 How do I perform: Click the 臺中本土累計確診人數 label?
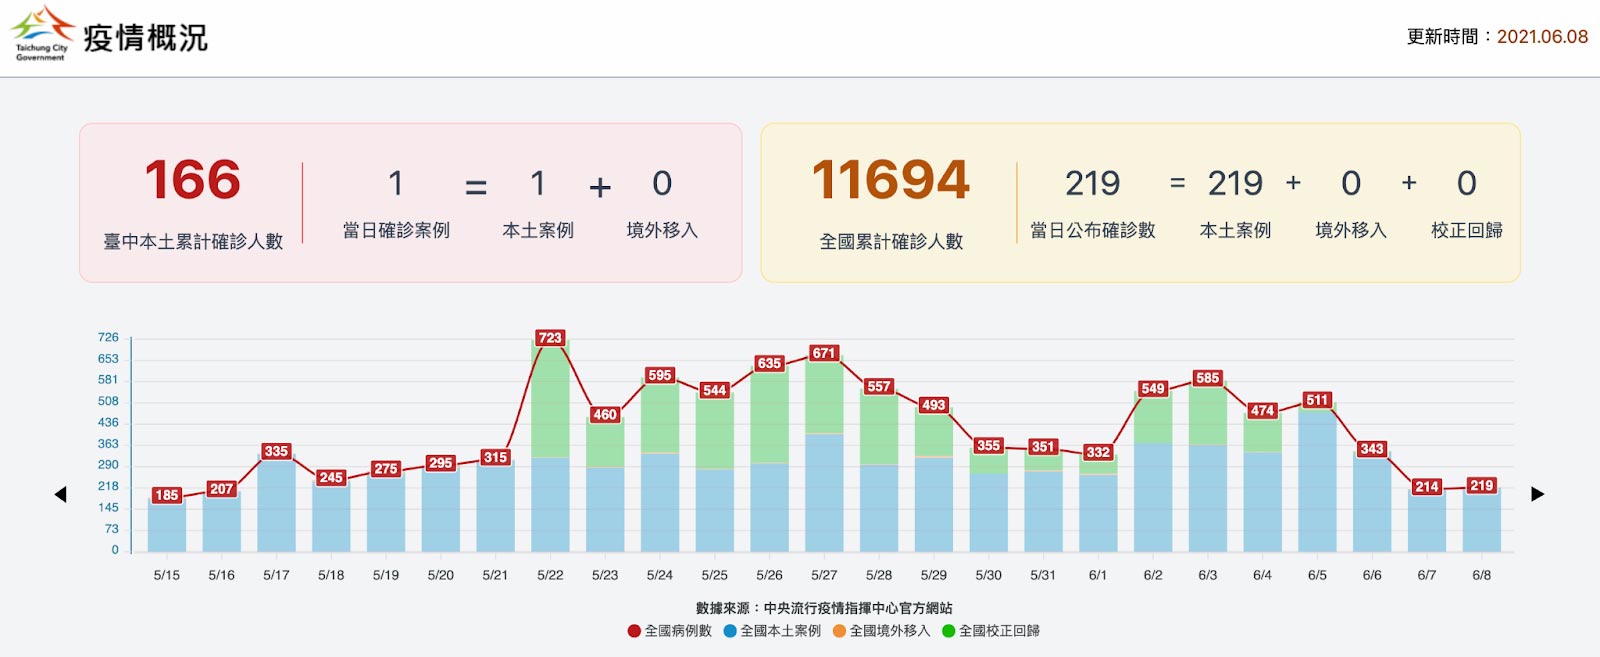coord(193,241)
